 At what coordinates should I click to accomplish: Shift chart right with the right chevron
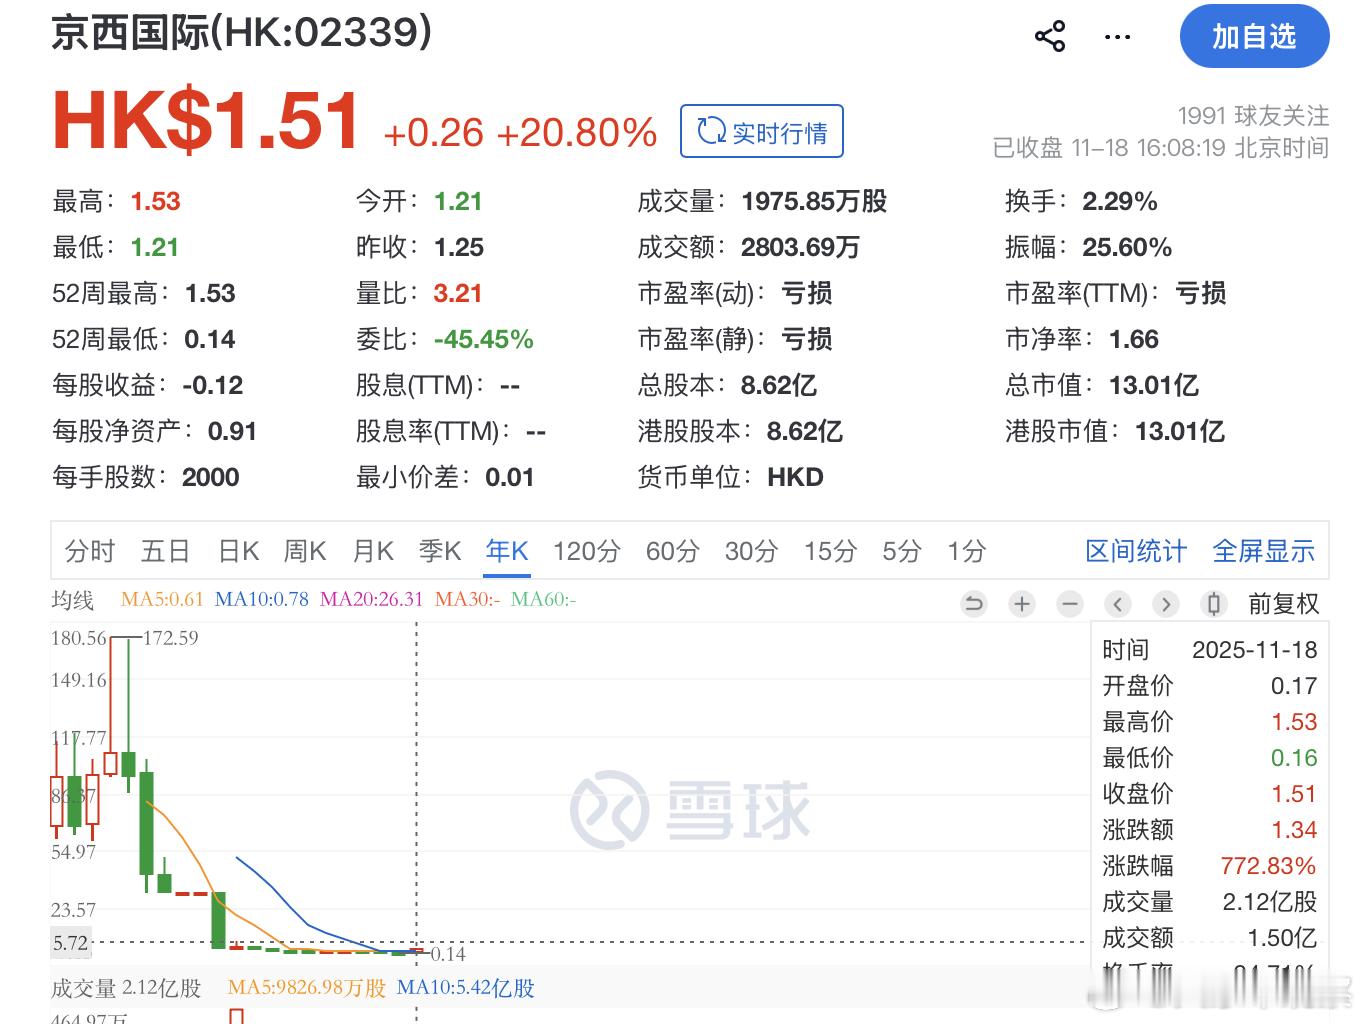pyautogui.click(x=1165, y=604)
